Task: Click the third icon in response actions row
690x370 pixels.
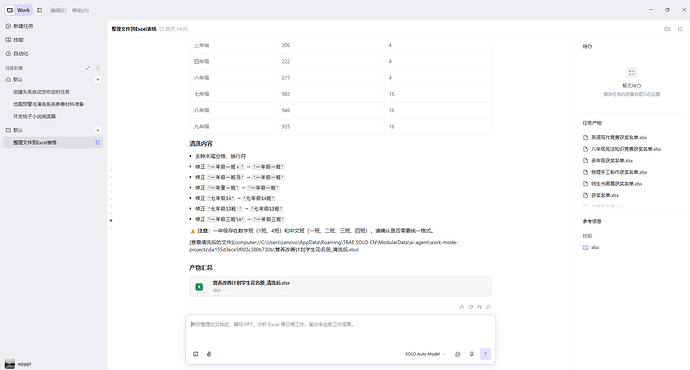Action: (x=479, y=307)
